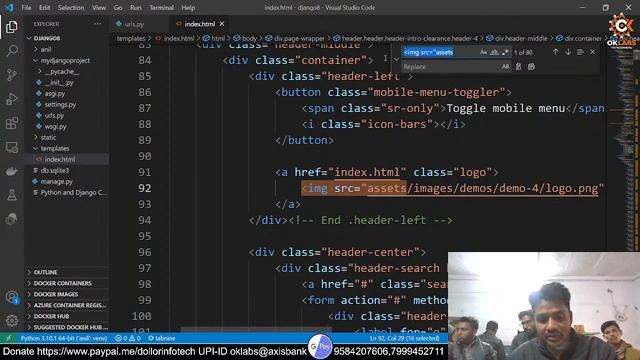The height and width of the screenshot is (360, 640).
Task: Open the Search view in activity bar
Action: click(11, 51)
